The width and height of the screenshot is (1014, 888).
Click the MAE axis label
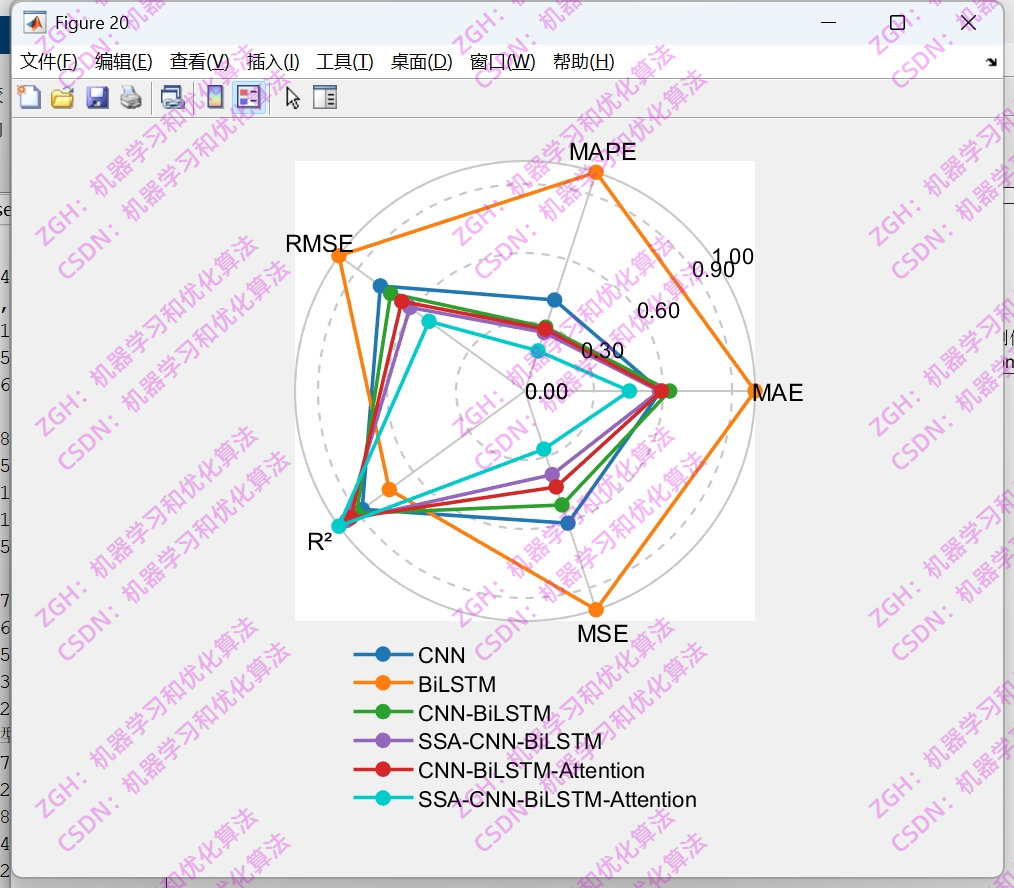(778, 393)
